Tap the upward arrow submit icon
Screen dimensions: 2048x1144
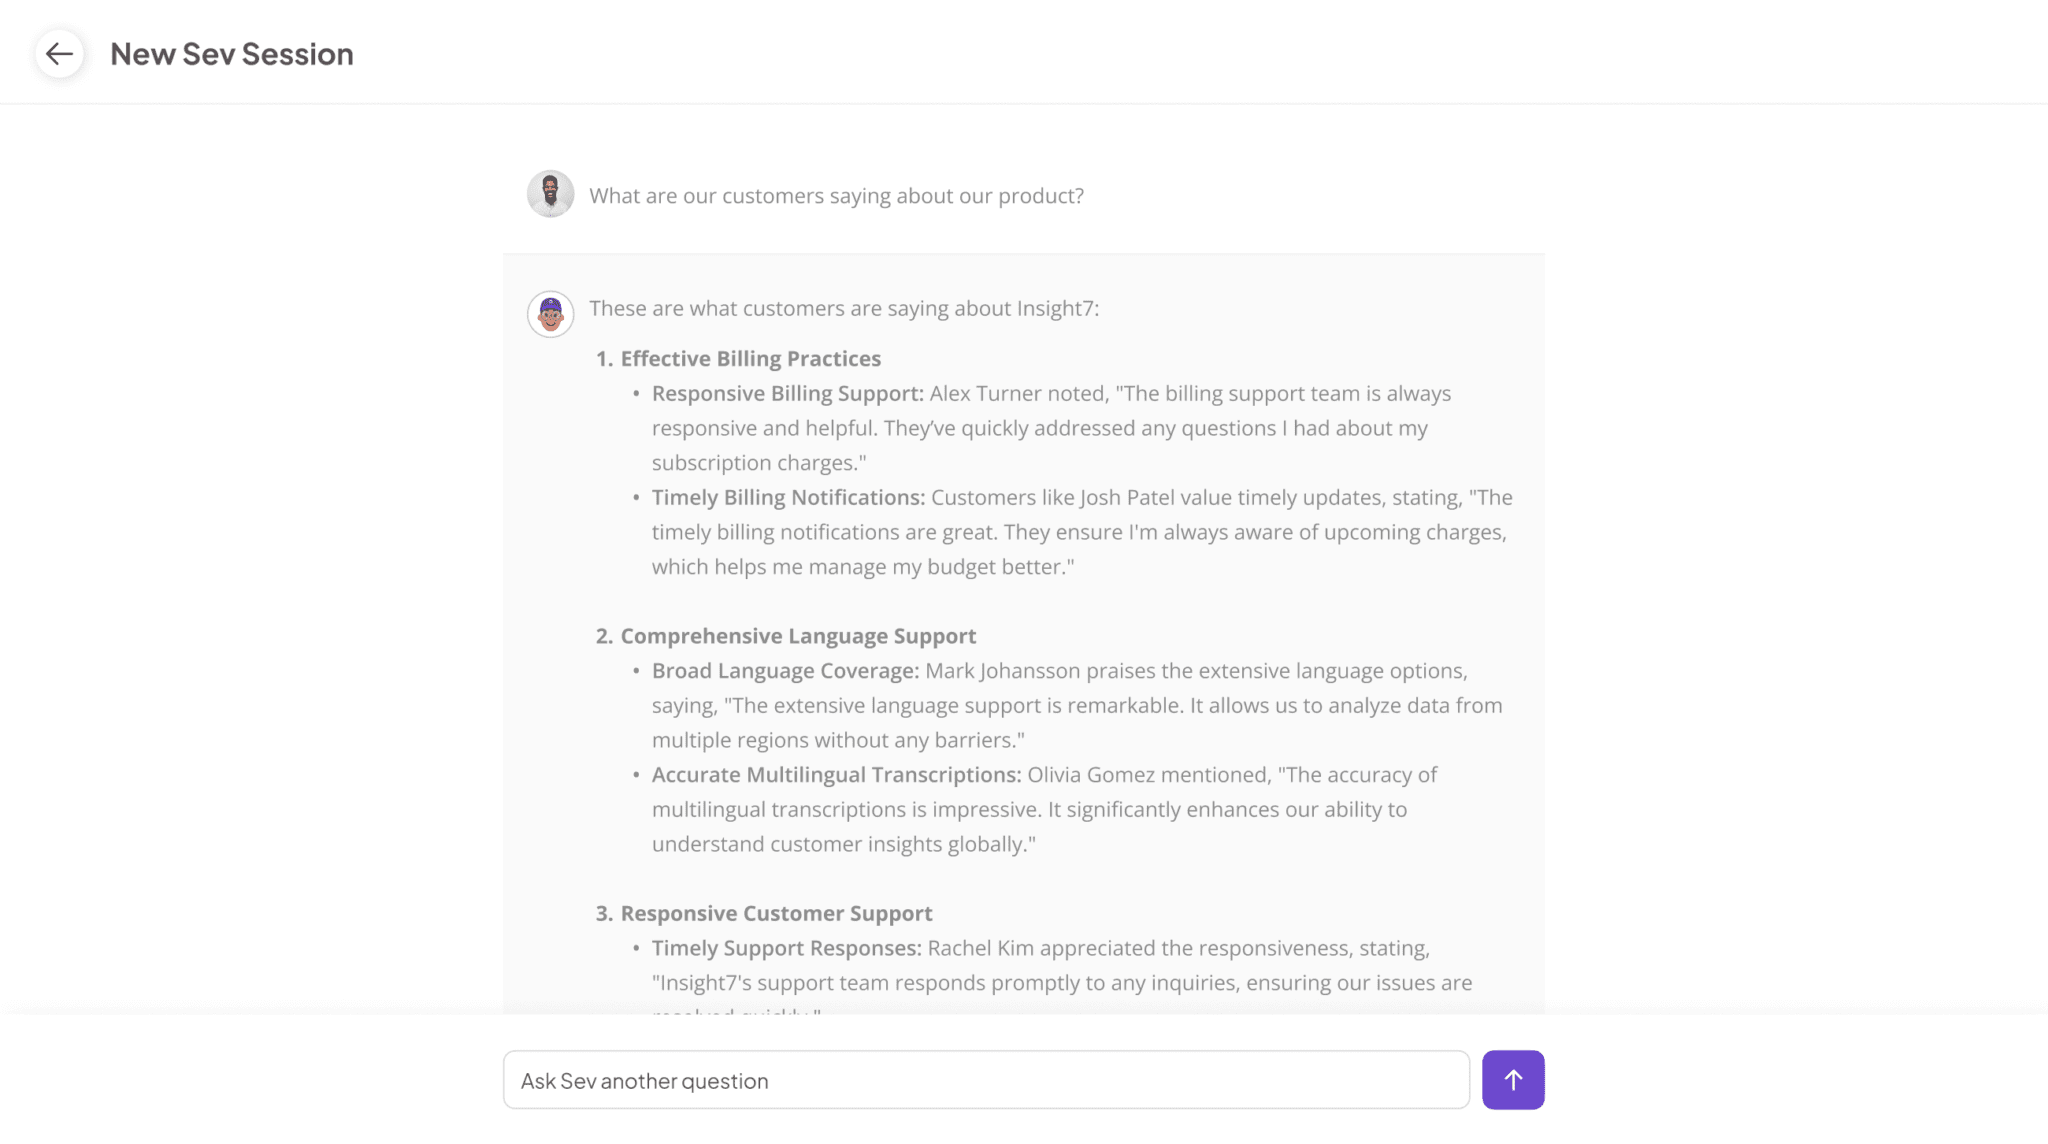[x=1512, y=1080]
